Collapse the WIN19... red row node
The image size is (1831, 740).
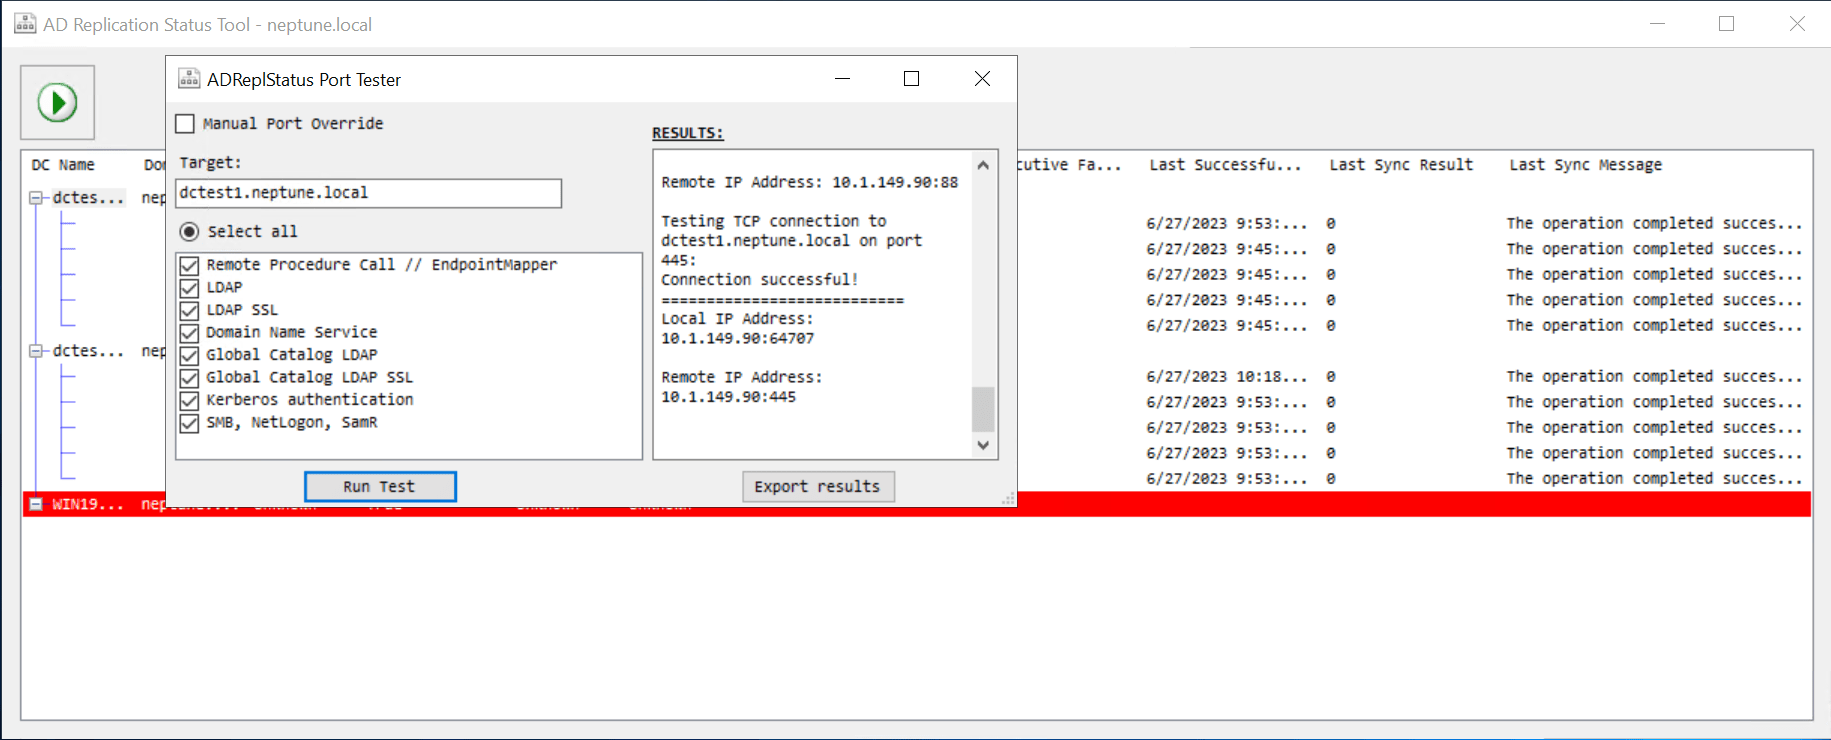coord(36,504)
